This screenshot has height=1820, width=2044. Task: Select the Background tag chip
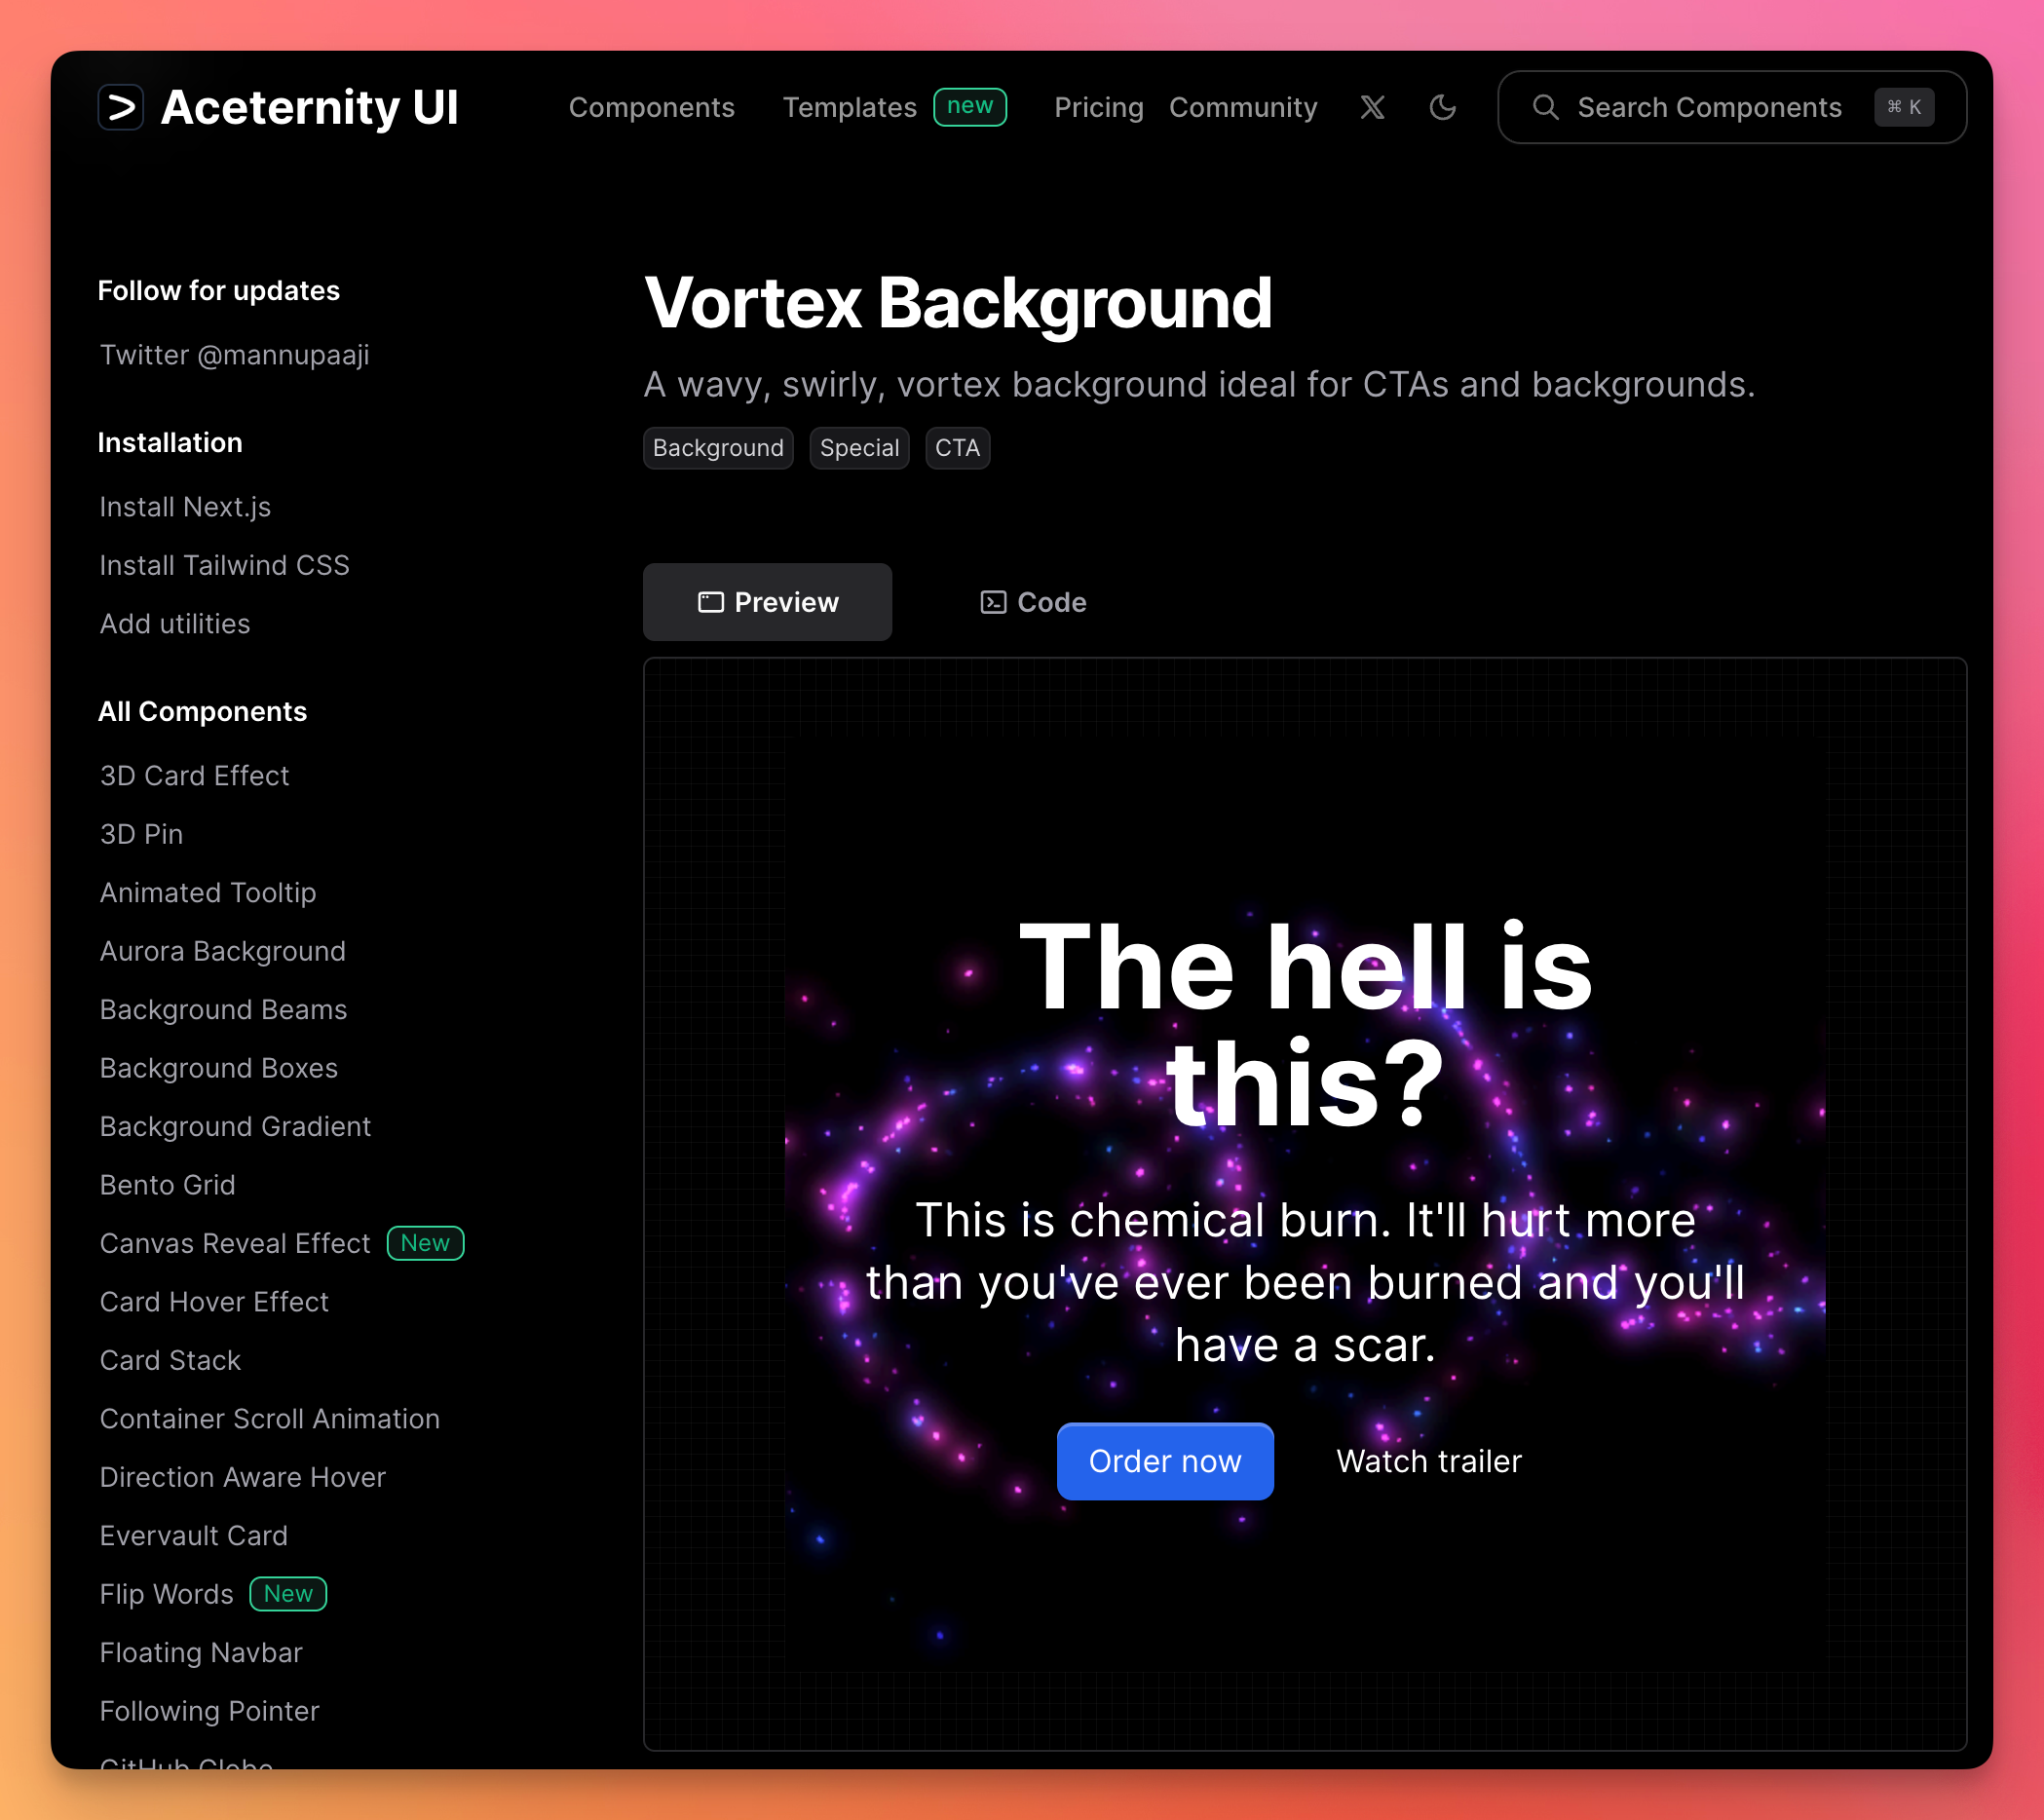pyautogui.click(x=717, y=448)
